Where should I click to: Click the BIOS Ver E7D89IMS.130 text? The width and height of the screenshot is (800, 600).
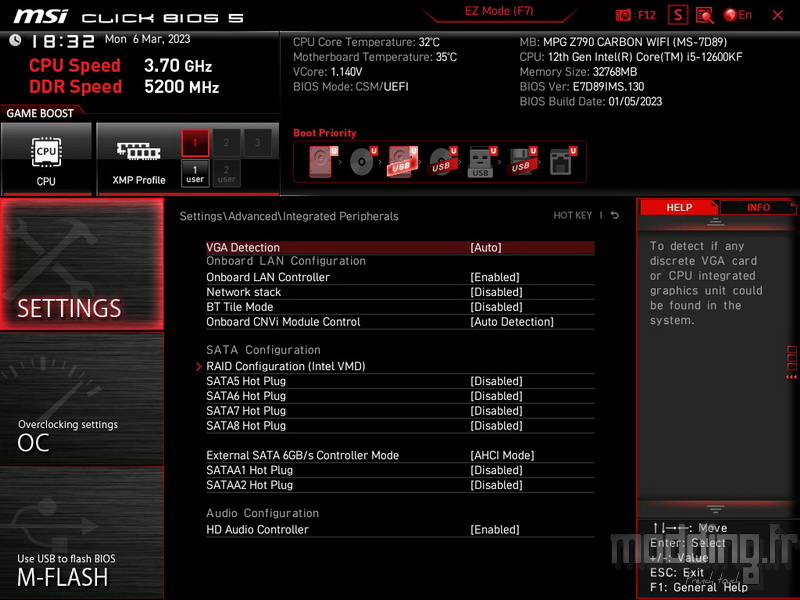pos(582,87)
